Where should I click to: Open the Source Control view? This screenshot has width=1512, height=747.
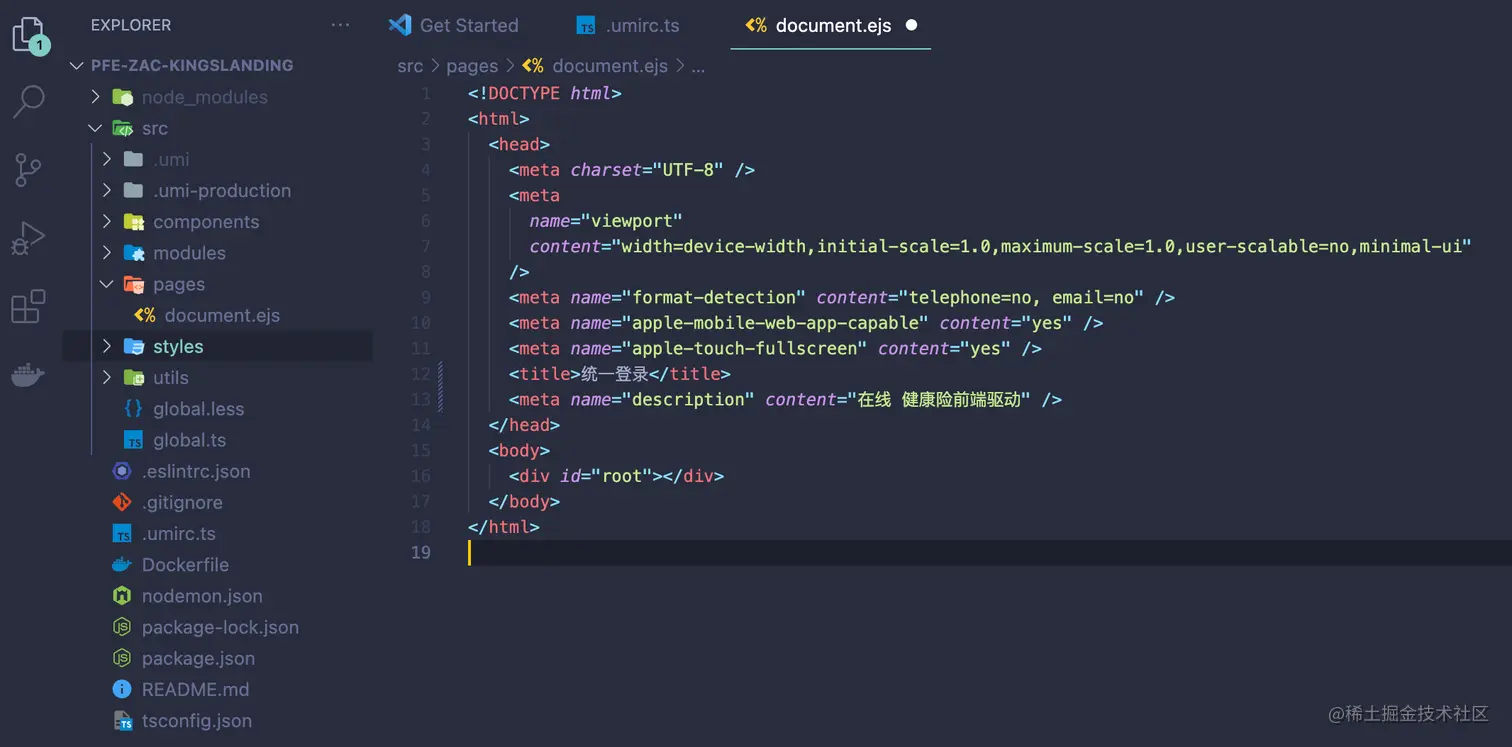click(28, 171)
